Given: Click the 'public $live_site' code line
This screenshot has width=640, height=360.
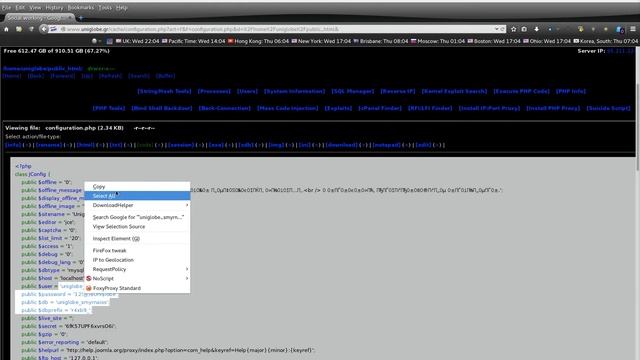Looking at the screenshot, I should [x=47, y=318].
